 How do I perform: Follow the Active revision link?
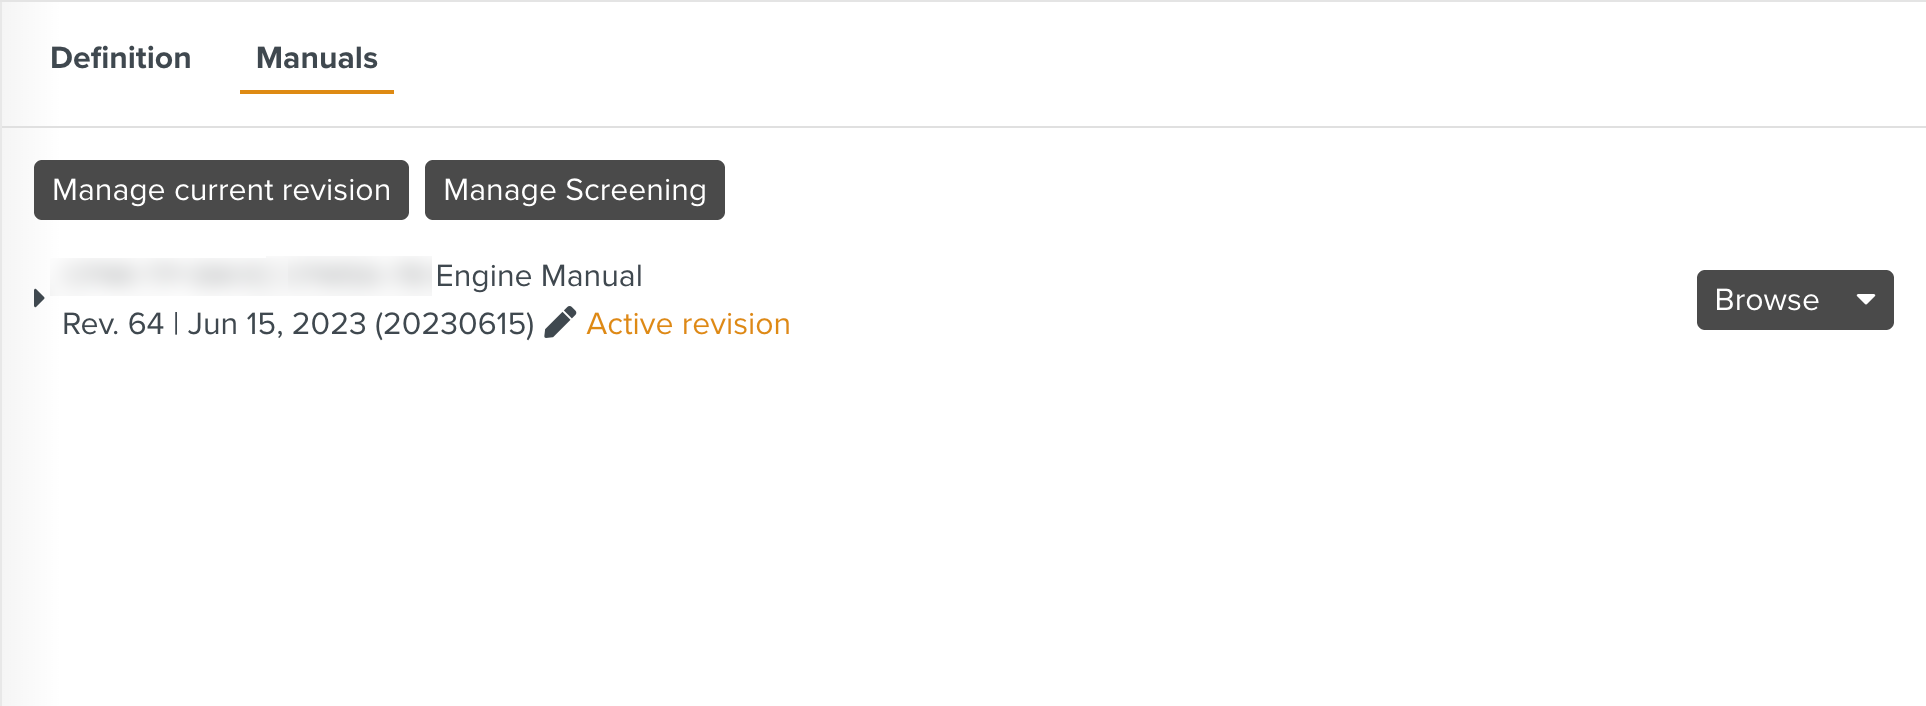[x=688, y=324]
